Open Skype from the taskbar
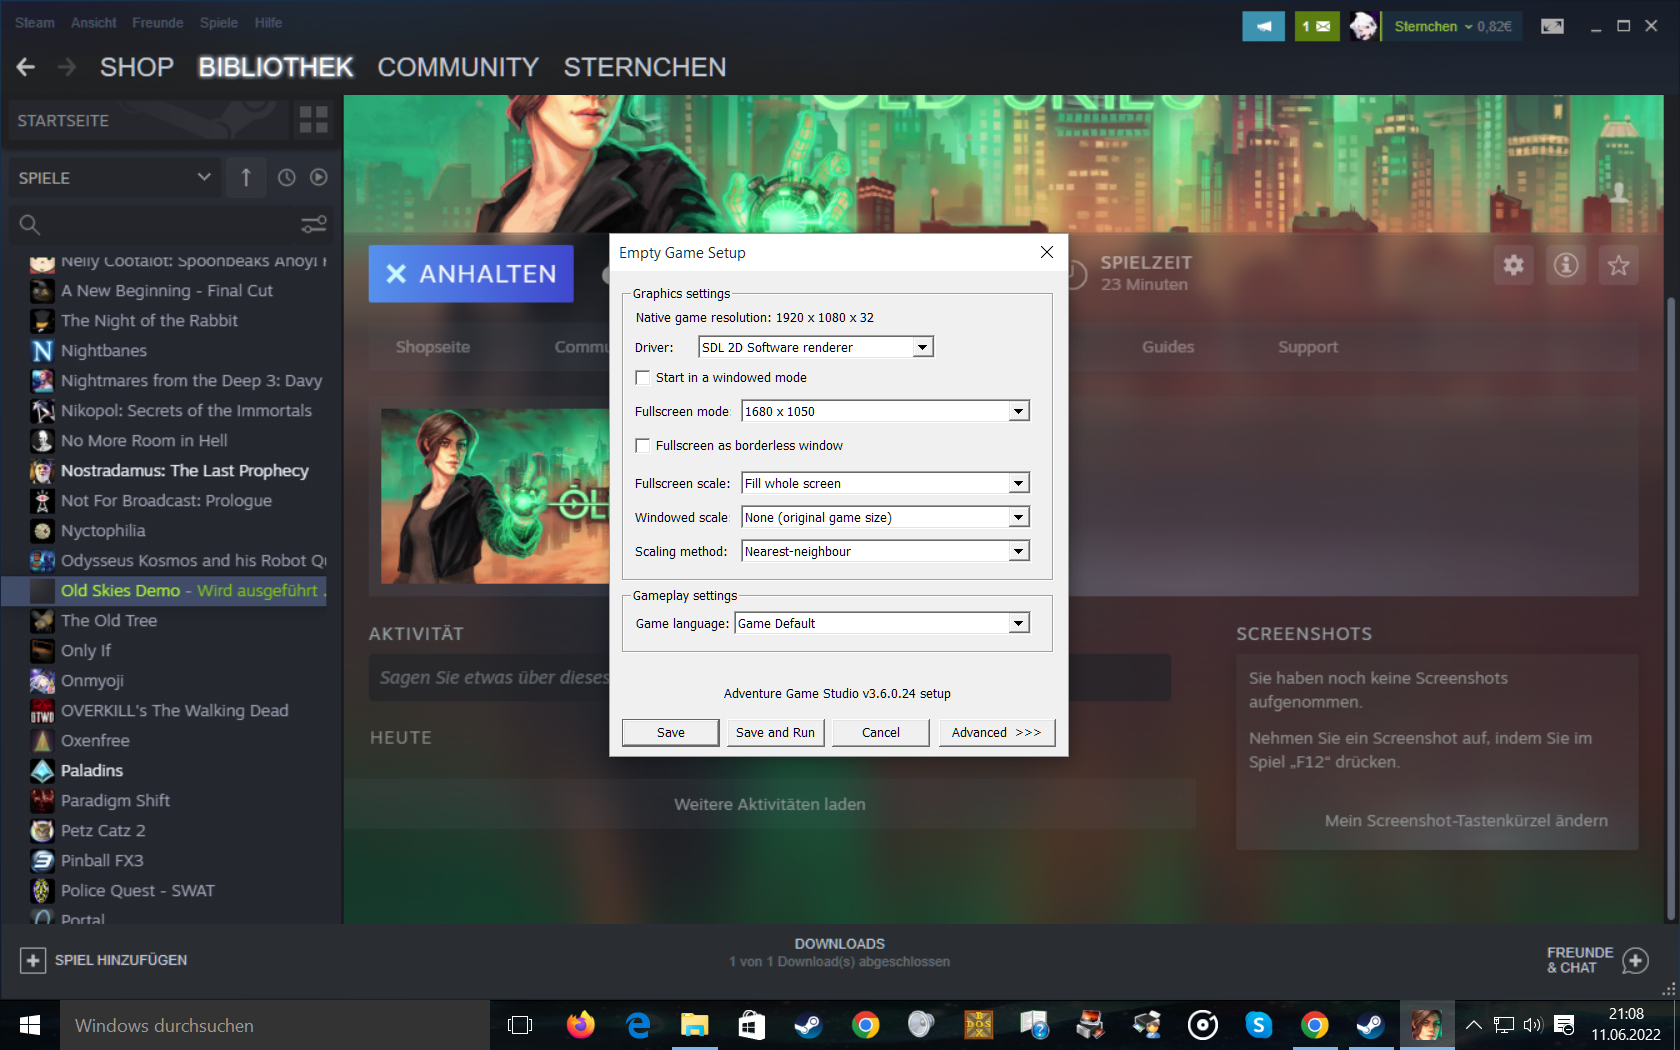 point(1258,1025)
